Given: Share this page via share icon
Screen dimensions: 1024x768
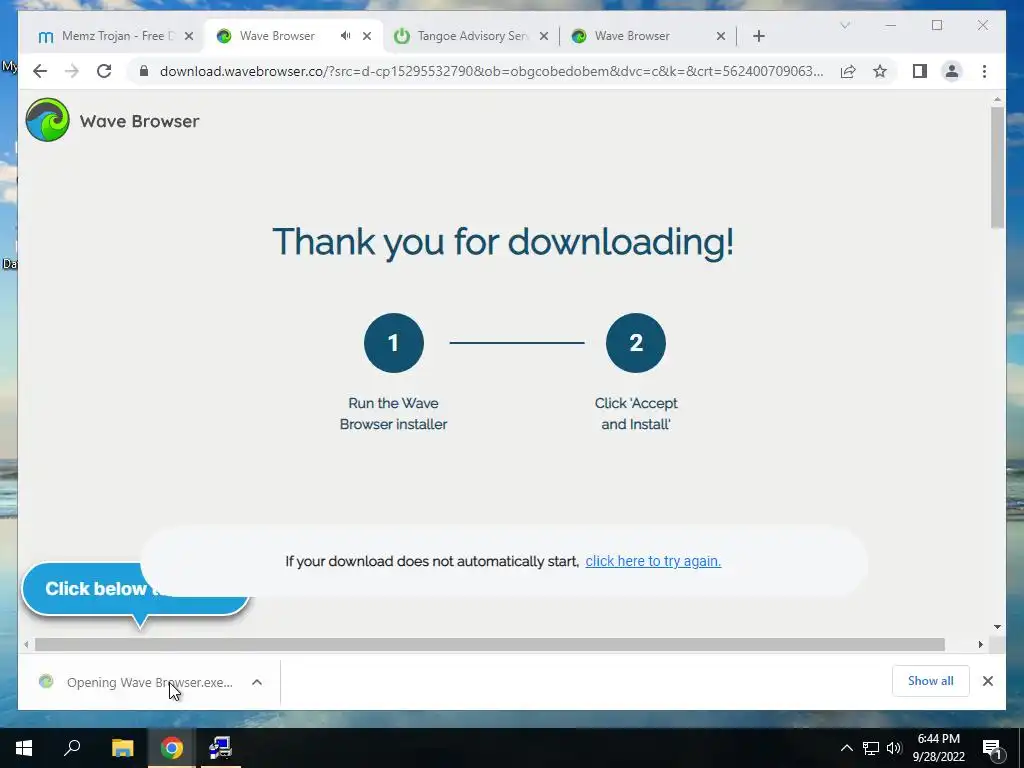Looking at the screenshot, I should [x=848, y=71].
